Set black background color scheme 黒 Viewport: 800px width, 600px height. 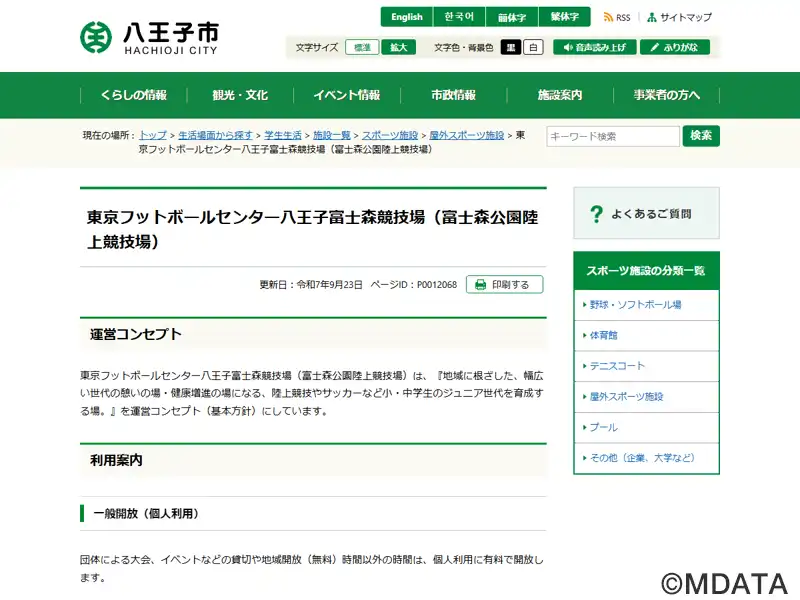(510, 47)
